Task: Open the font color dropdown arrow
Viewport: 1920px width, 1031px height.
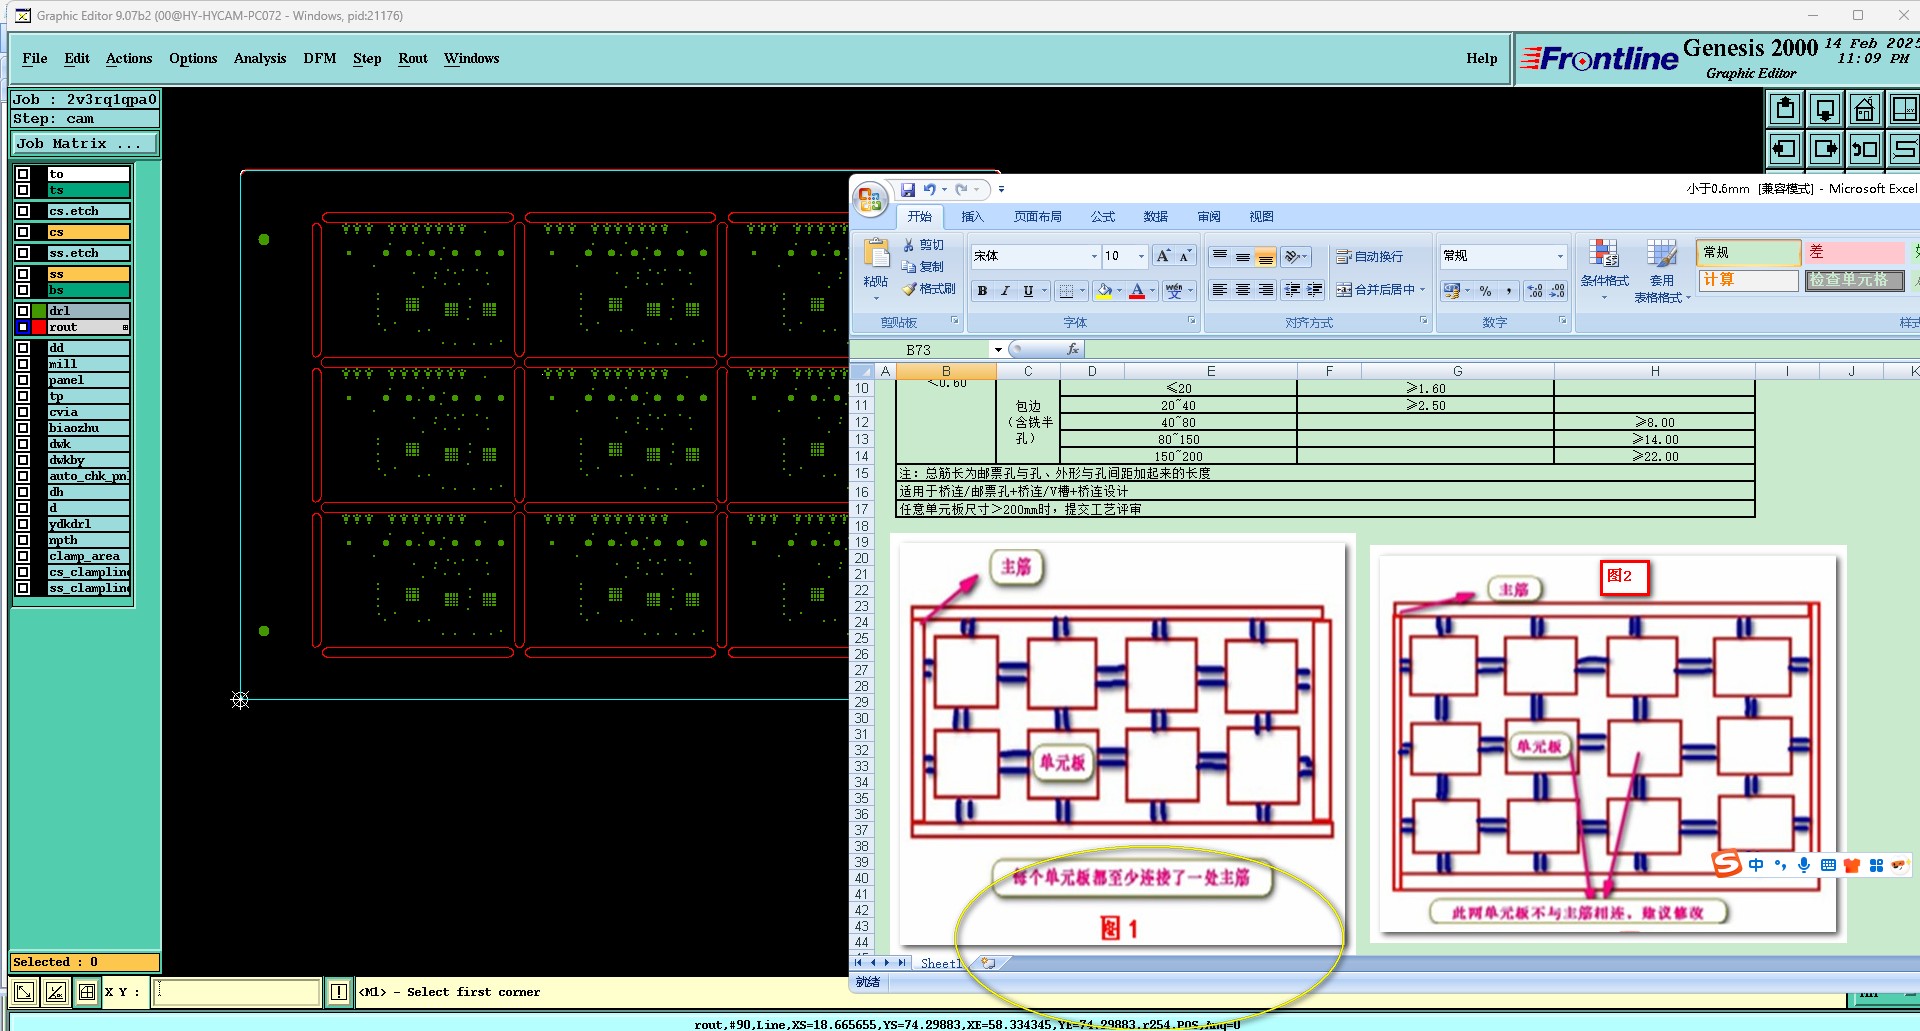Action: (x=1152, y=290)
